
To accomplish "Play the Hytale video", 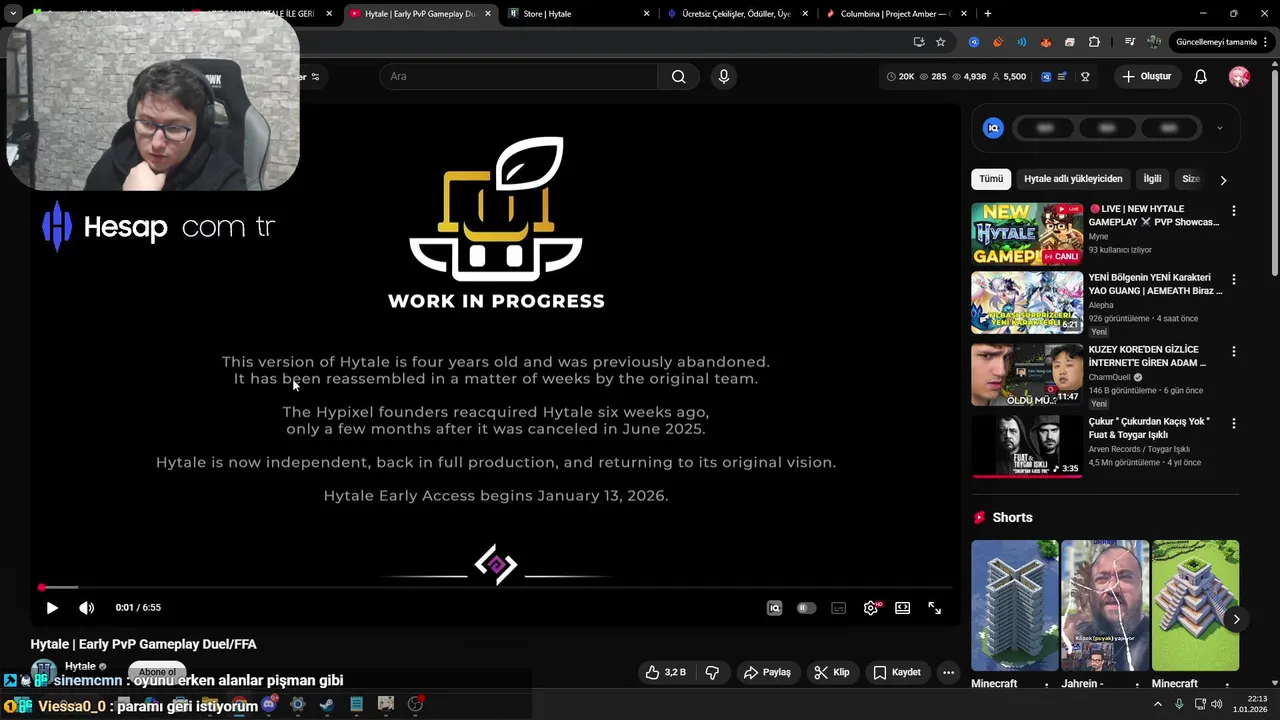I will pyautogui.click(x=52, y=607).
